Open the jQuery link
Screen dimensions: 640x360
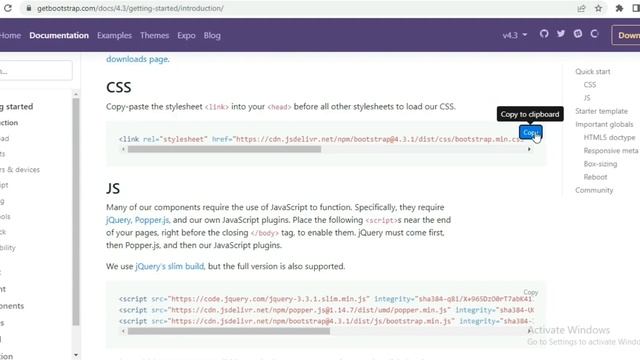coord(118,220)
